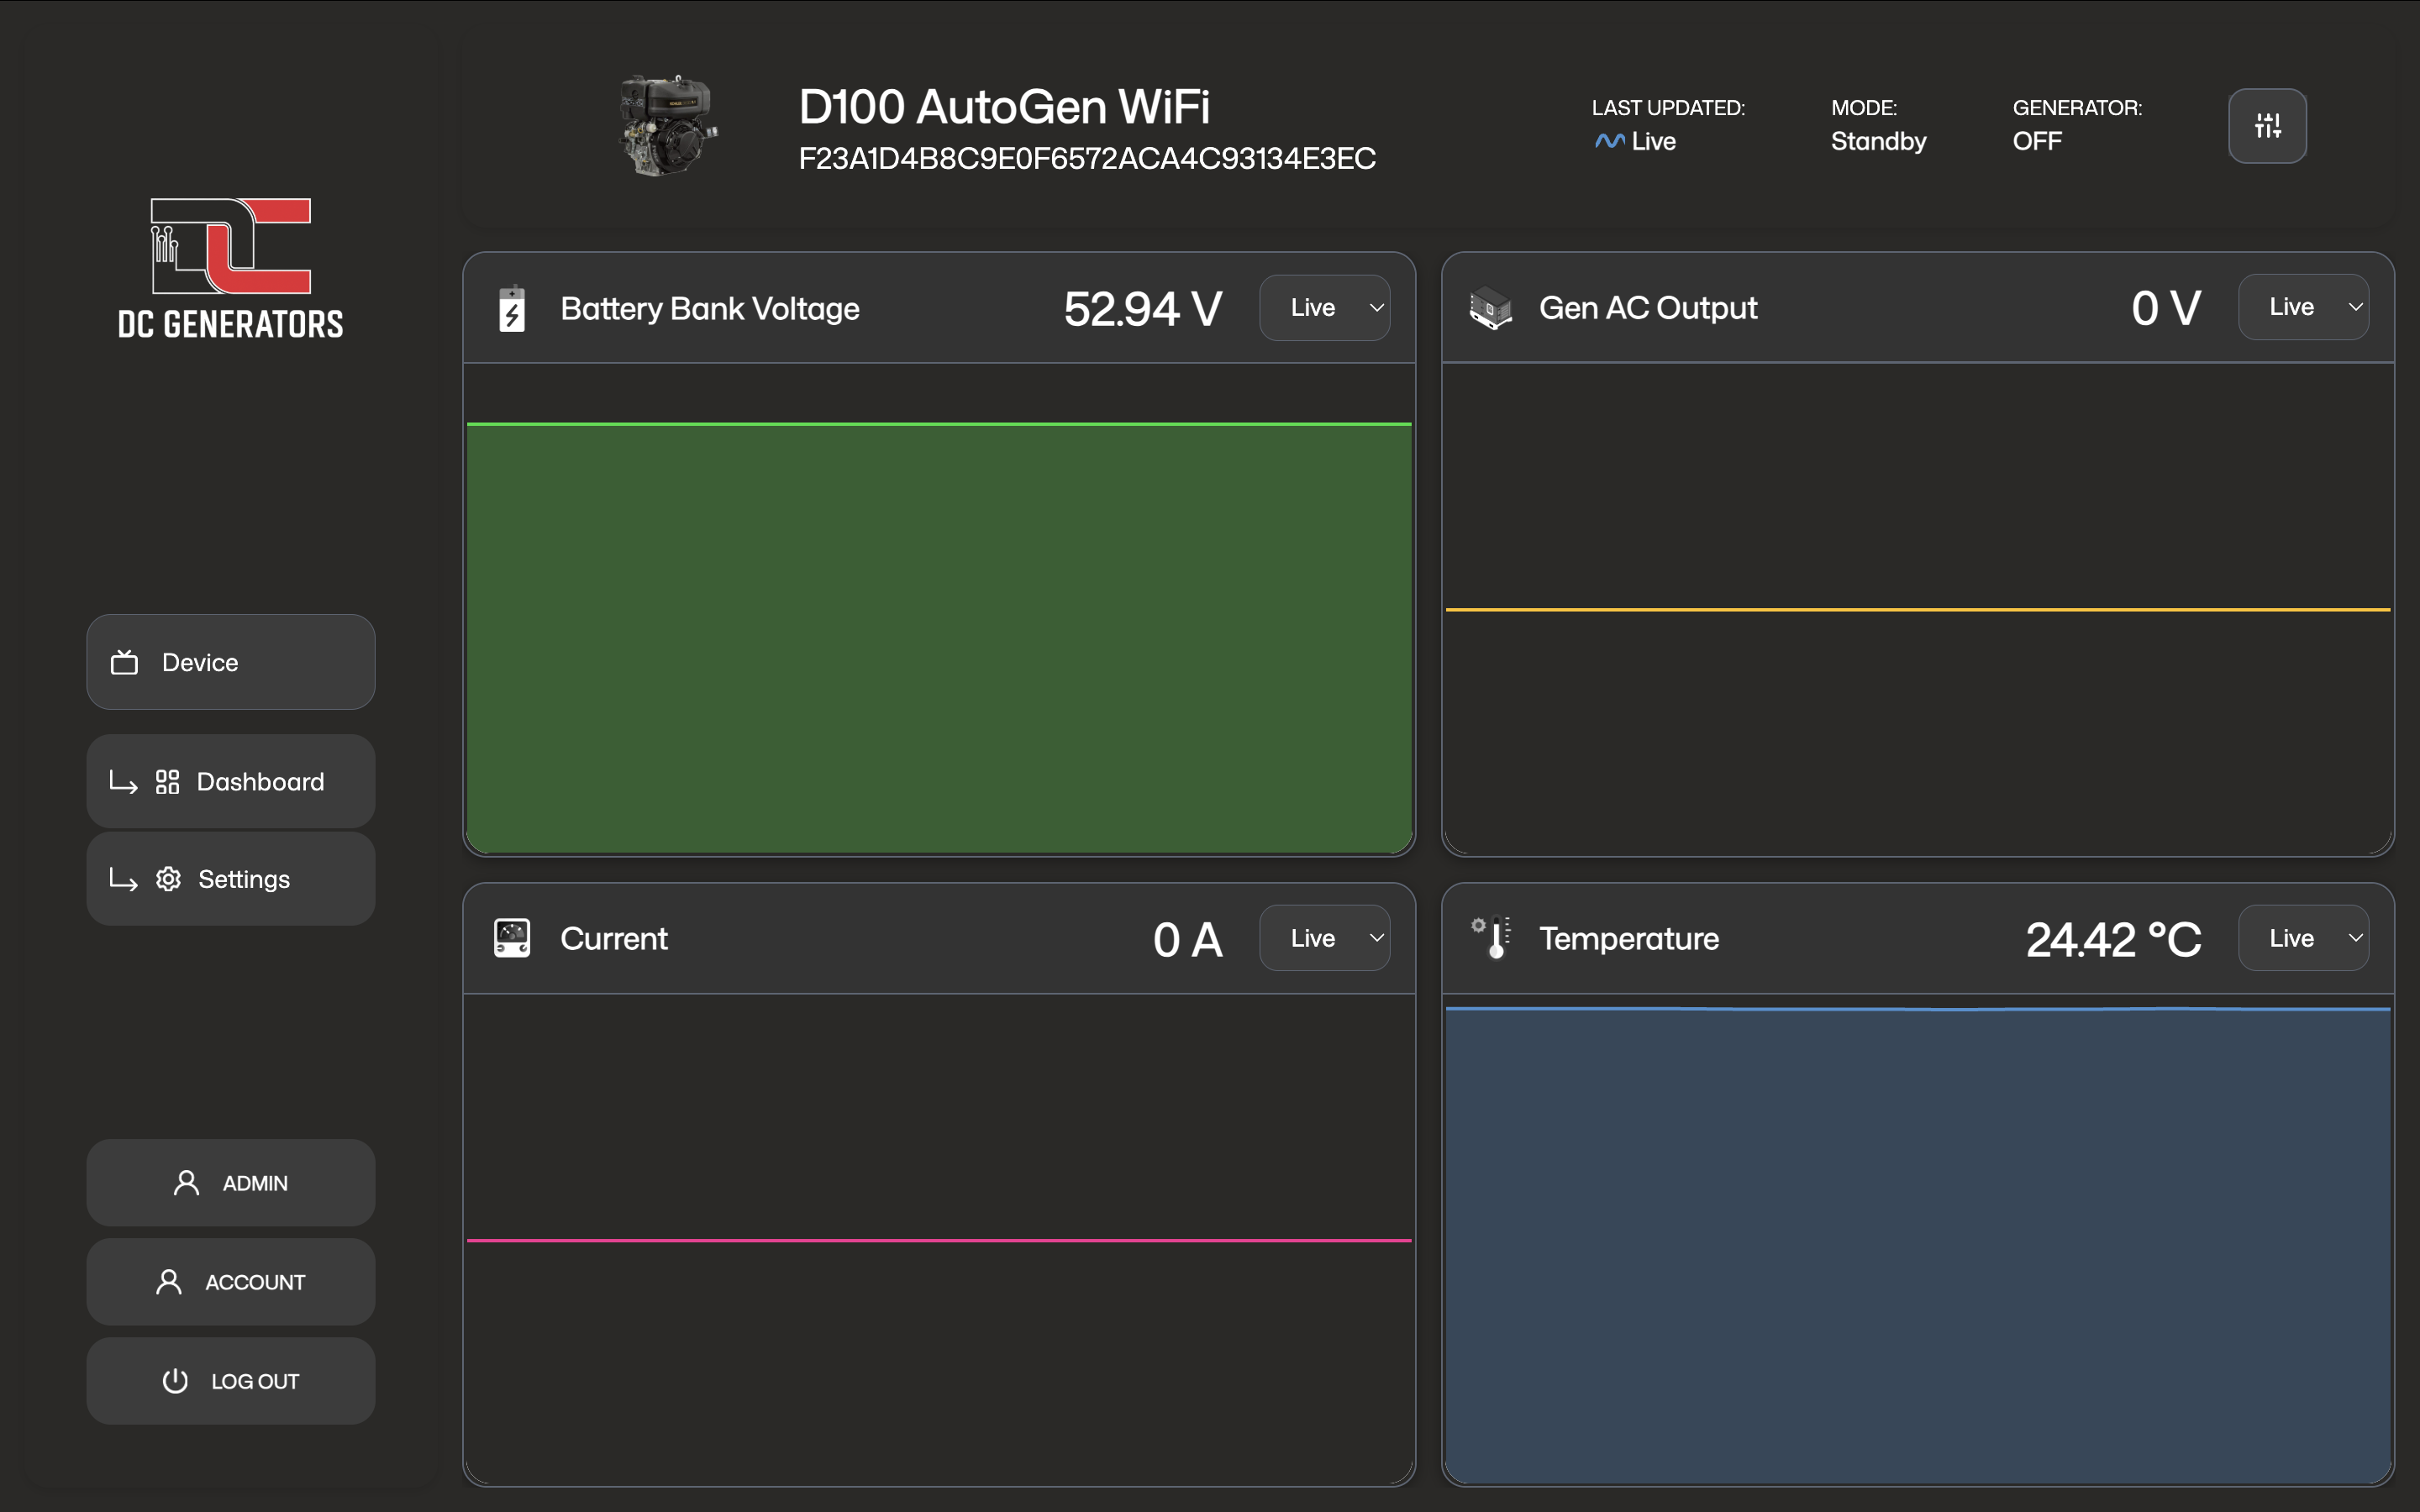Click the 52.94 V voltage reading
2420x1512 pixels.
tap(1143, 309)
